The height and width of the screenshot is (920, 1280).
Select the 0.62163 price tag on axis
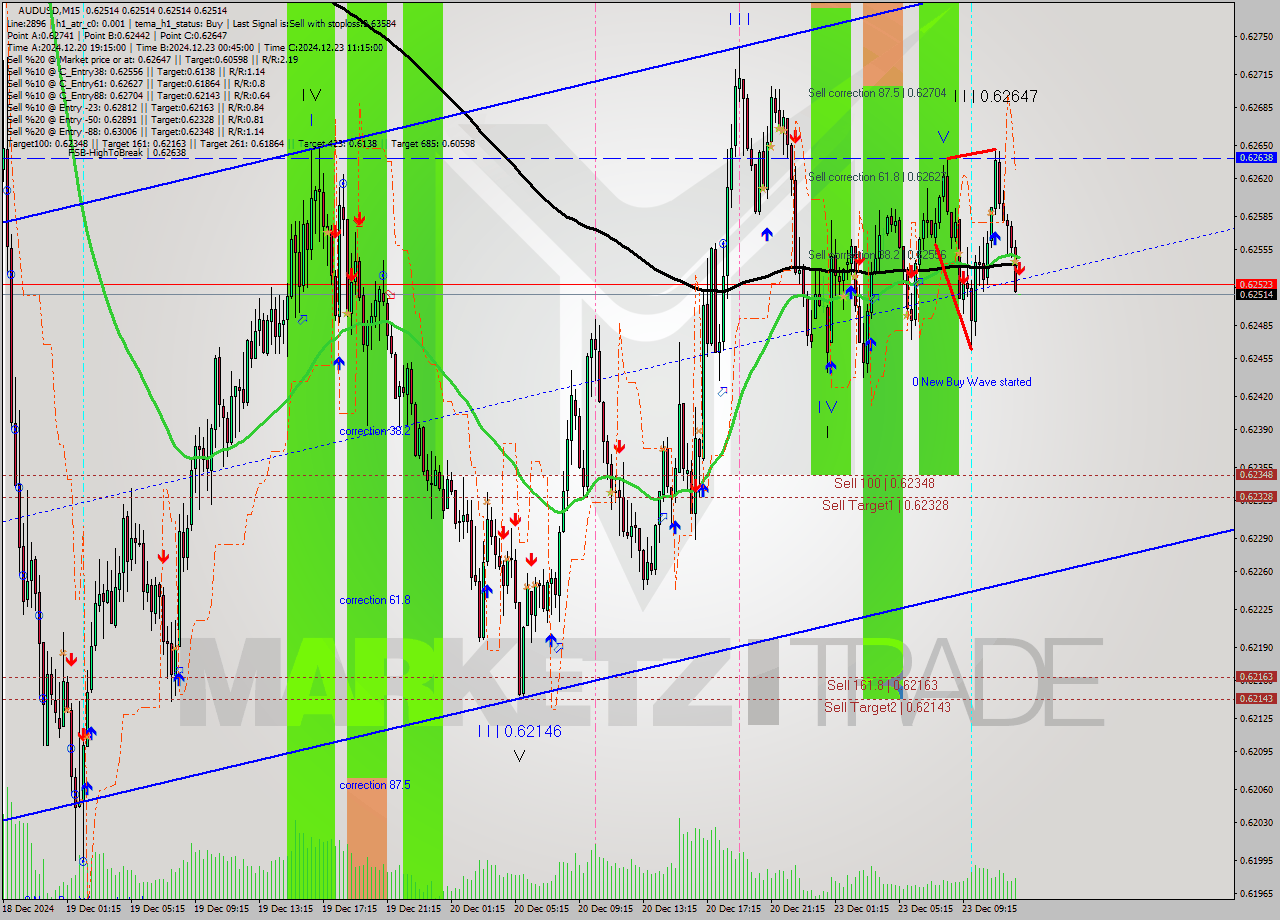pyautogui.click(x=1256, y=677)
